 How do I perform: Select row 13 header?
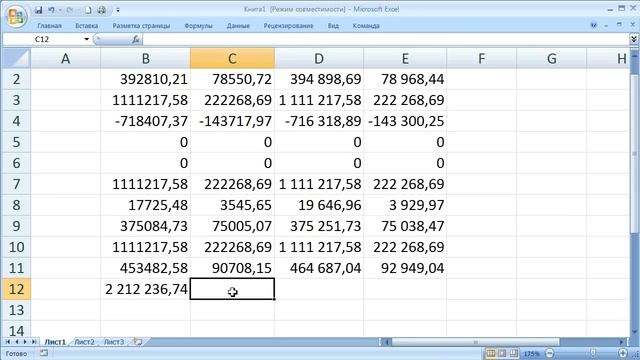[16, 310]
